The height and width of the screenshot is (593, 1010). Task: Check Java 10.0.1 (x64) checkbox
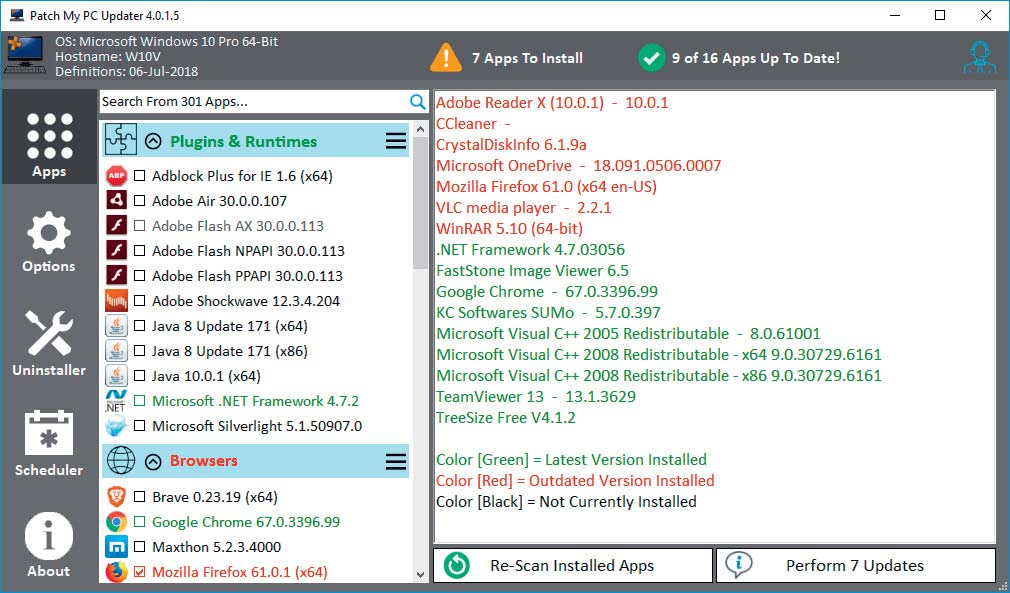[x=139, y=376]
